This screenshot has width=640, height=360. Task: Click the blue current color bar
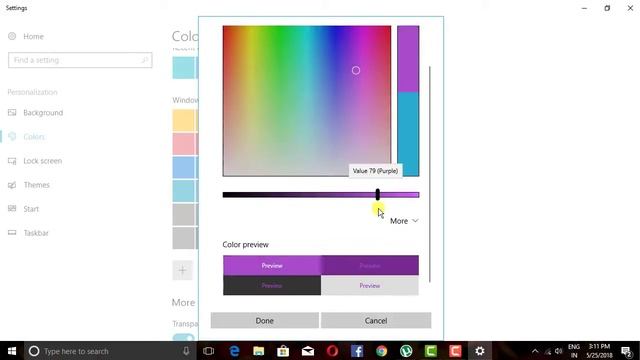[x=408, y=134]
